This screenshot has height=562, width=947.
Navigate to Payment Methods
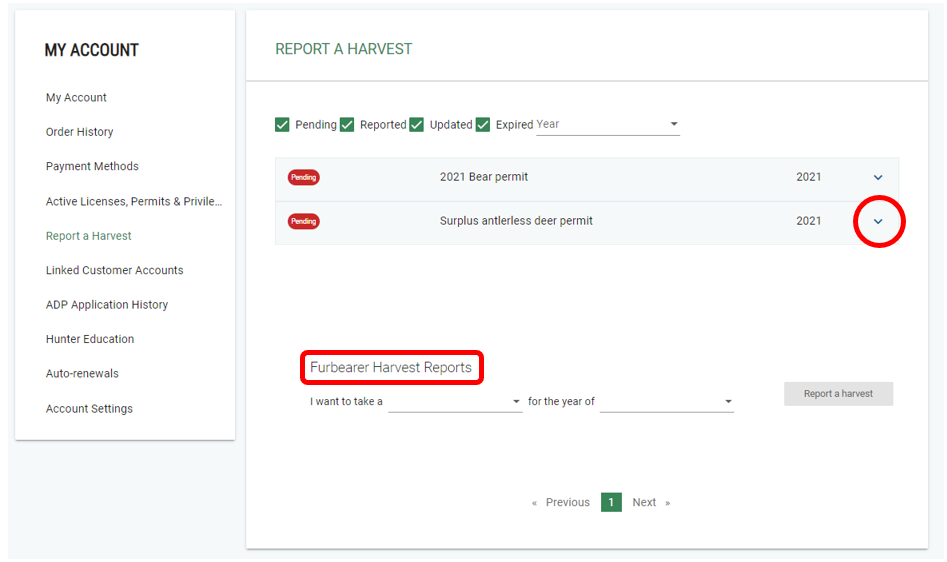coord(92,167)
